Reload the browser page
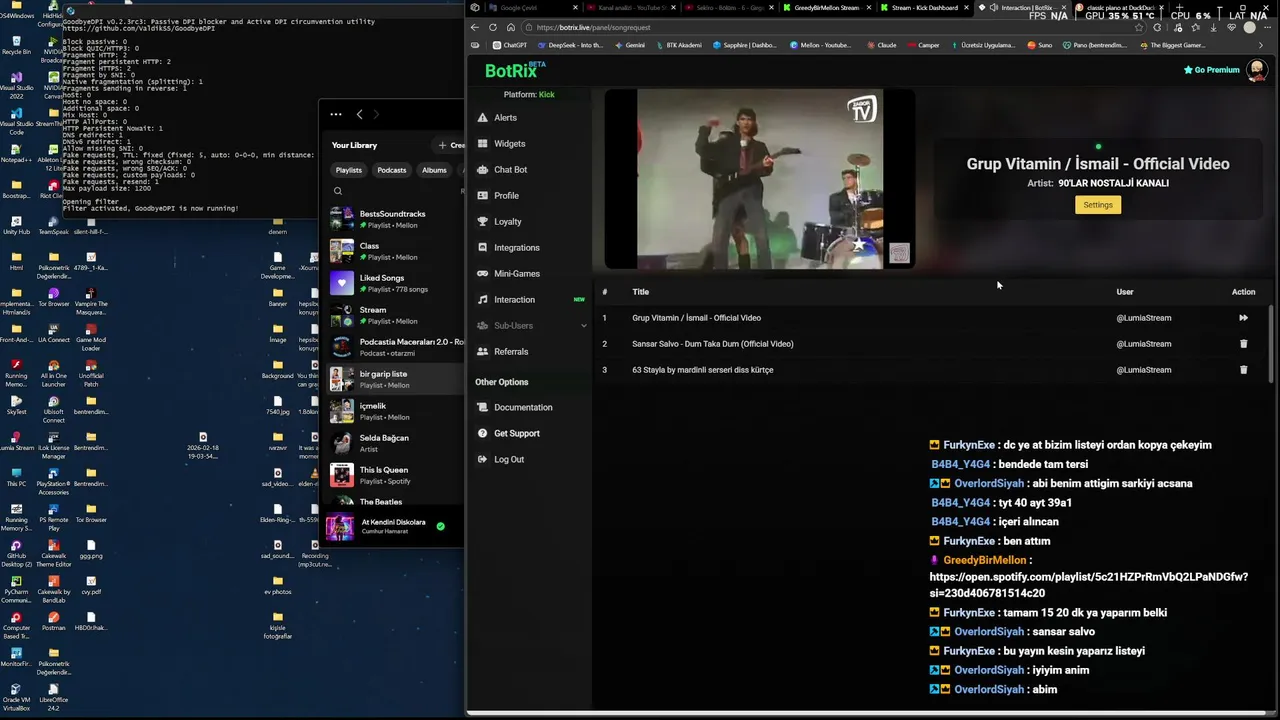The image size is (1280, 720). pos(493,27)
